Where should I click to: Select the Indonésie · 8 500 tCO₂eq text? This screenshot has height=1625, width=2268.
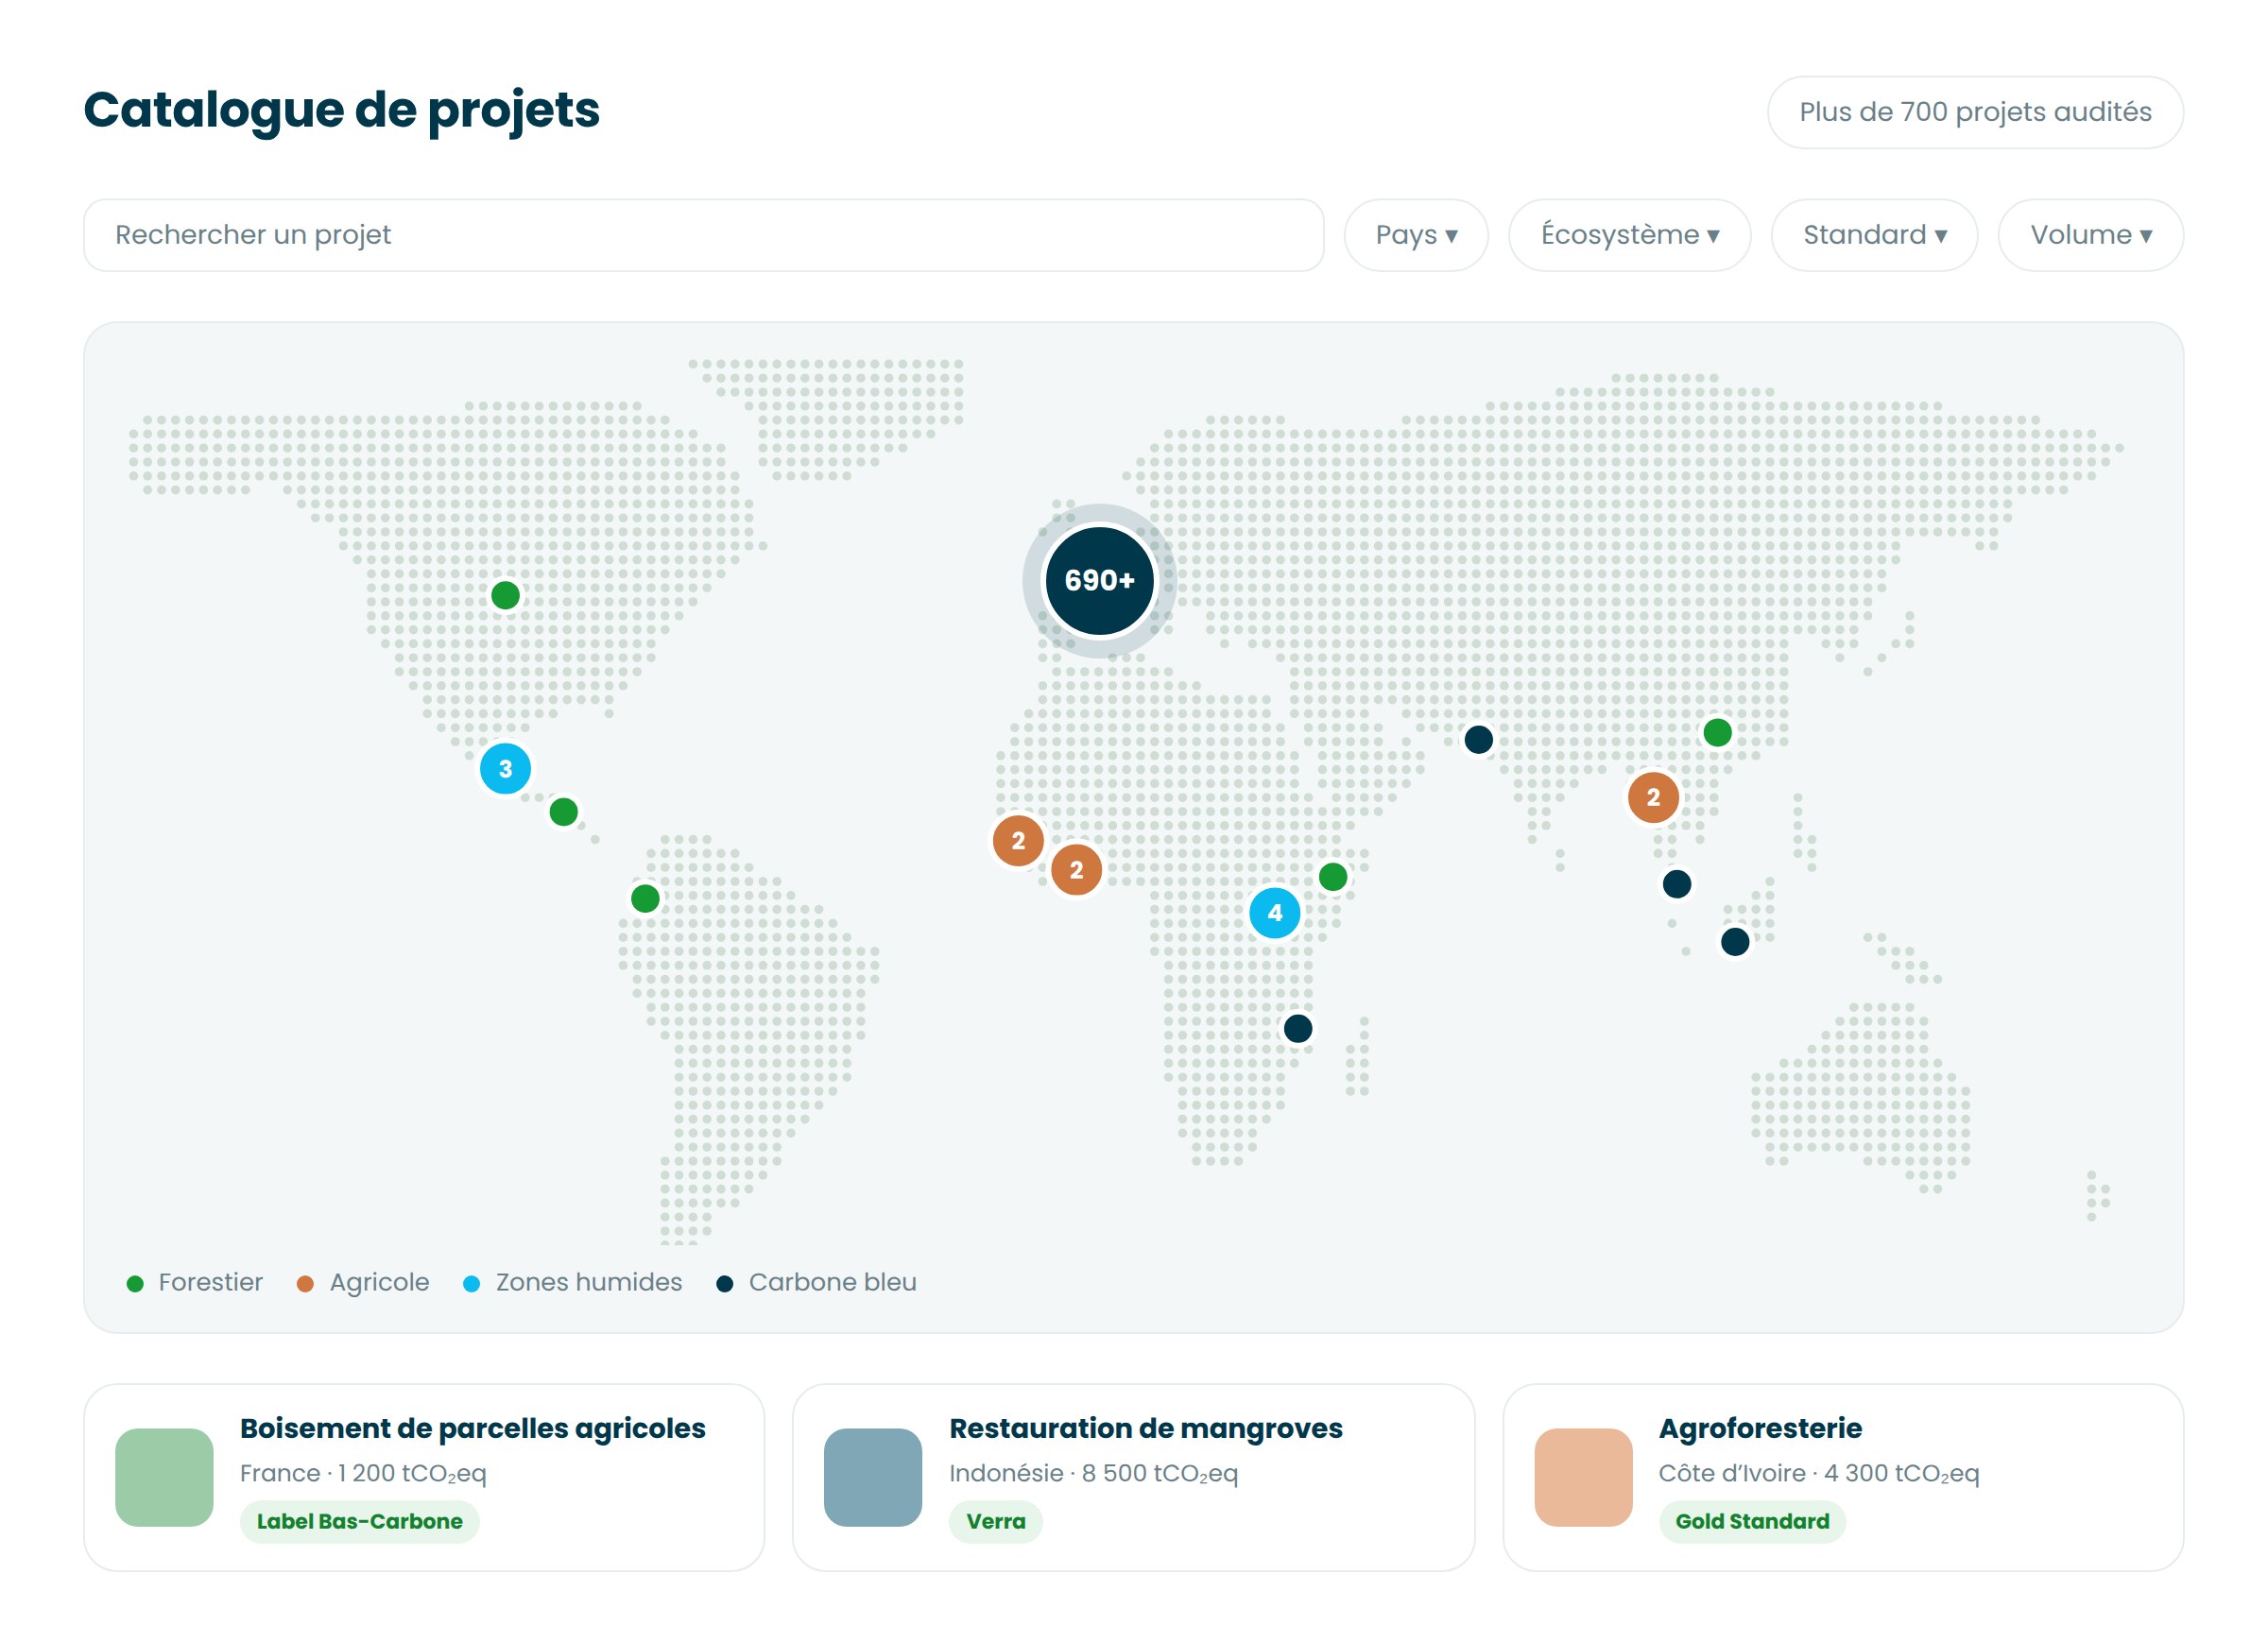[1093, 1473]
